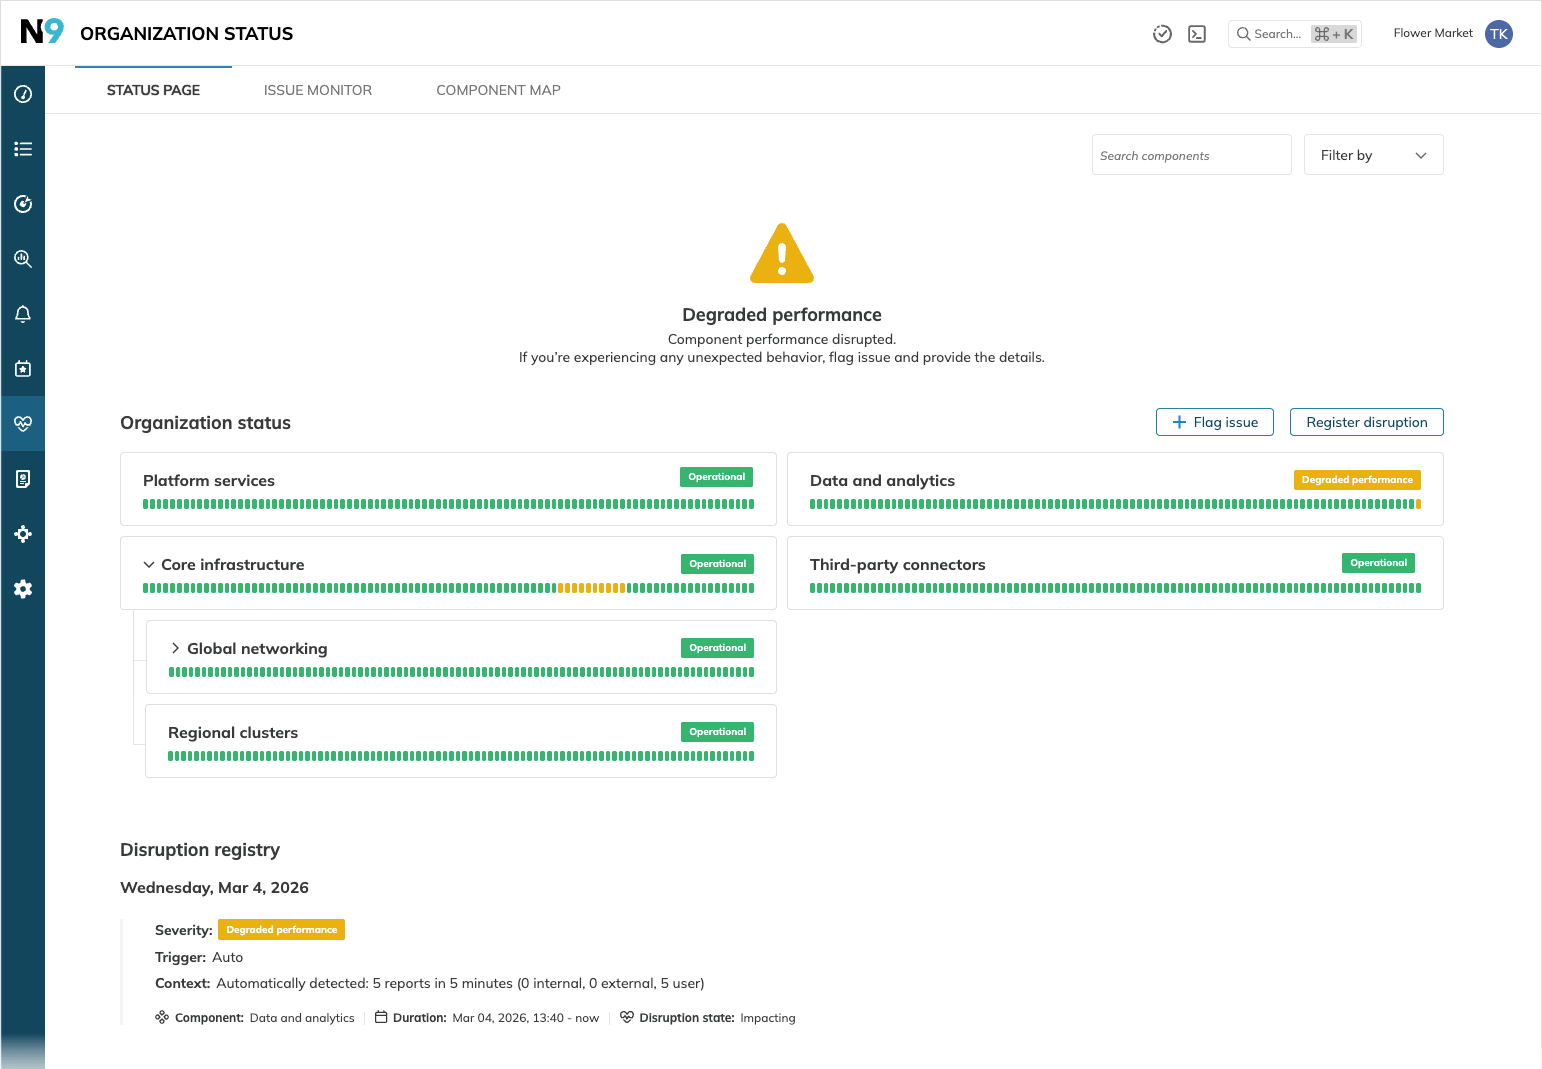Click the TK user avatar

[x=1498, y=34]
